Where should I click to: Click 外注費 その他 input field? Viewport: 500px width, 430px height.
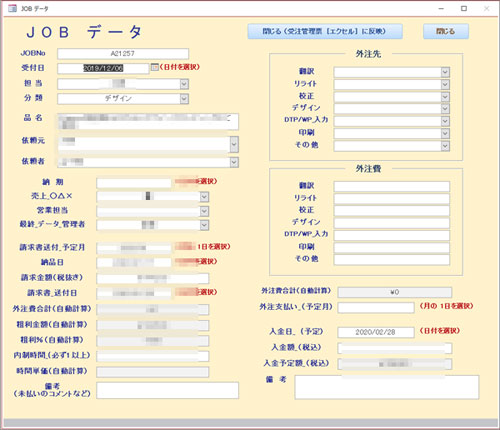click(392, 260)
